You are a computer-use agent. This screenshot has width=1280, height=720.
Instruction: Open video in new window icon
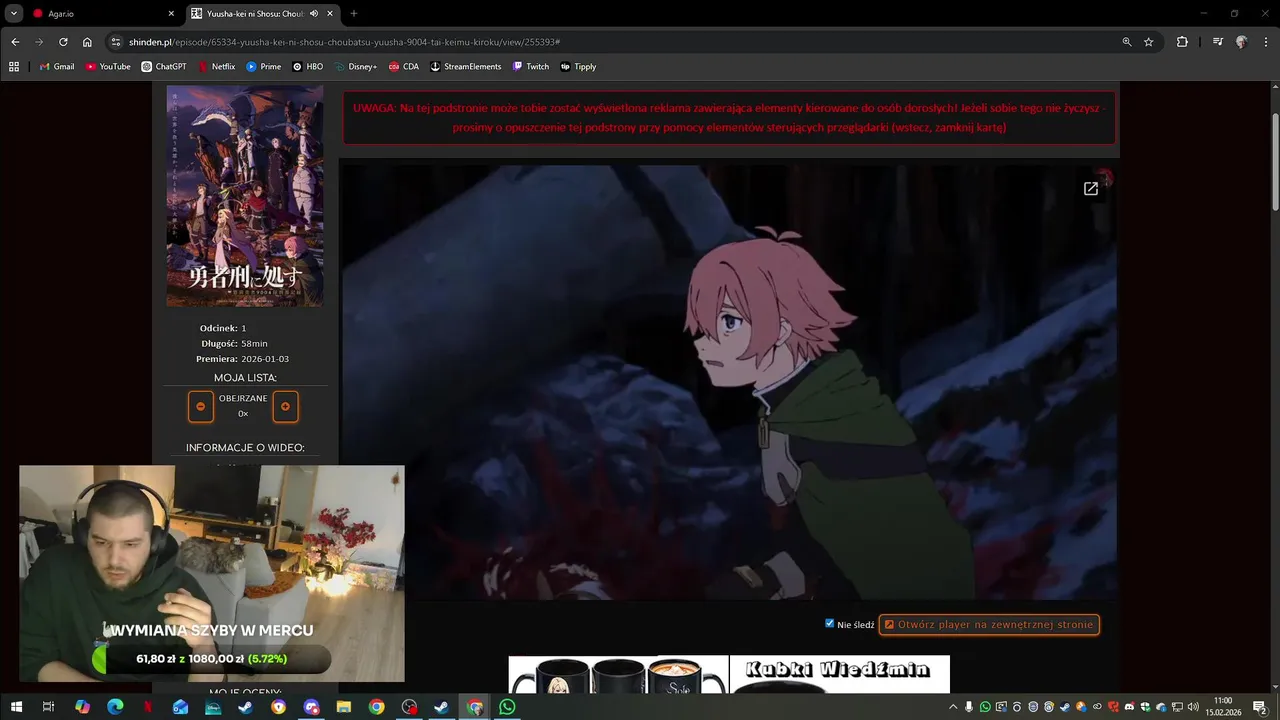(1091, 188)
